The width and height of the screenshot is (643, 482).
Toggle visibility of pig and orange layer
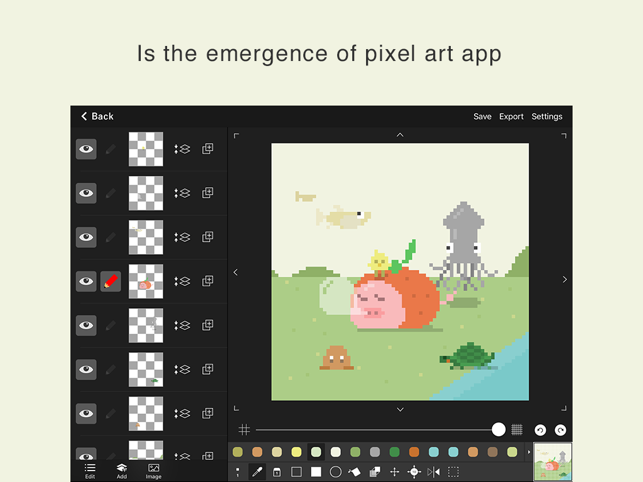[x=86, y=281]
